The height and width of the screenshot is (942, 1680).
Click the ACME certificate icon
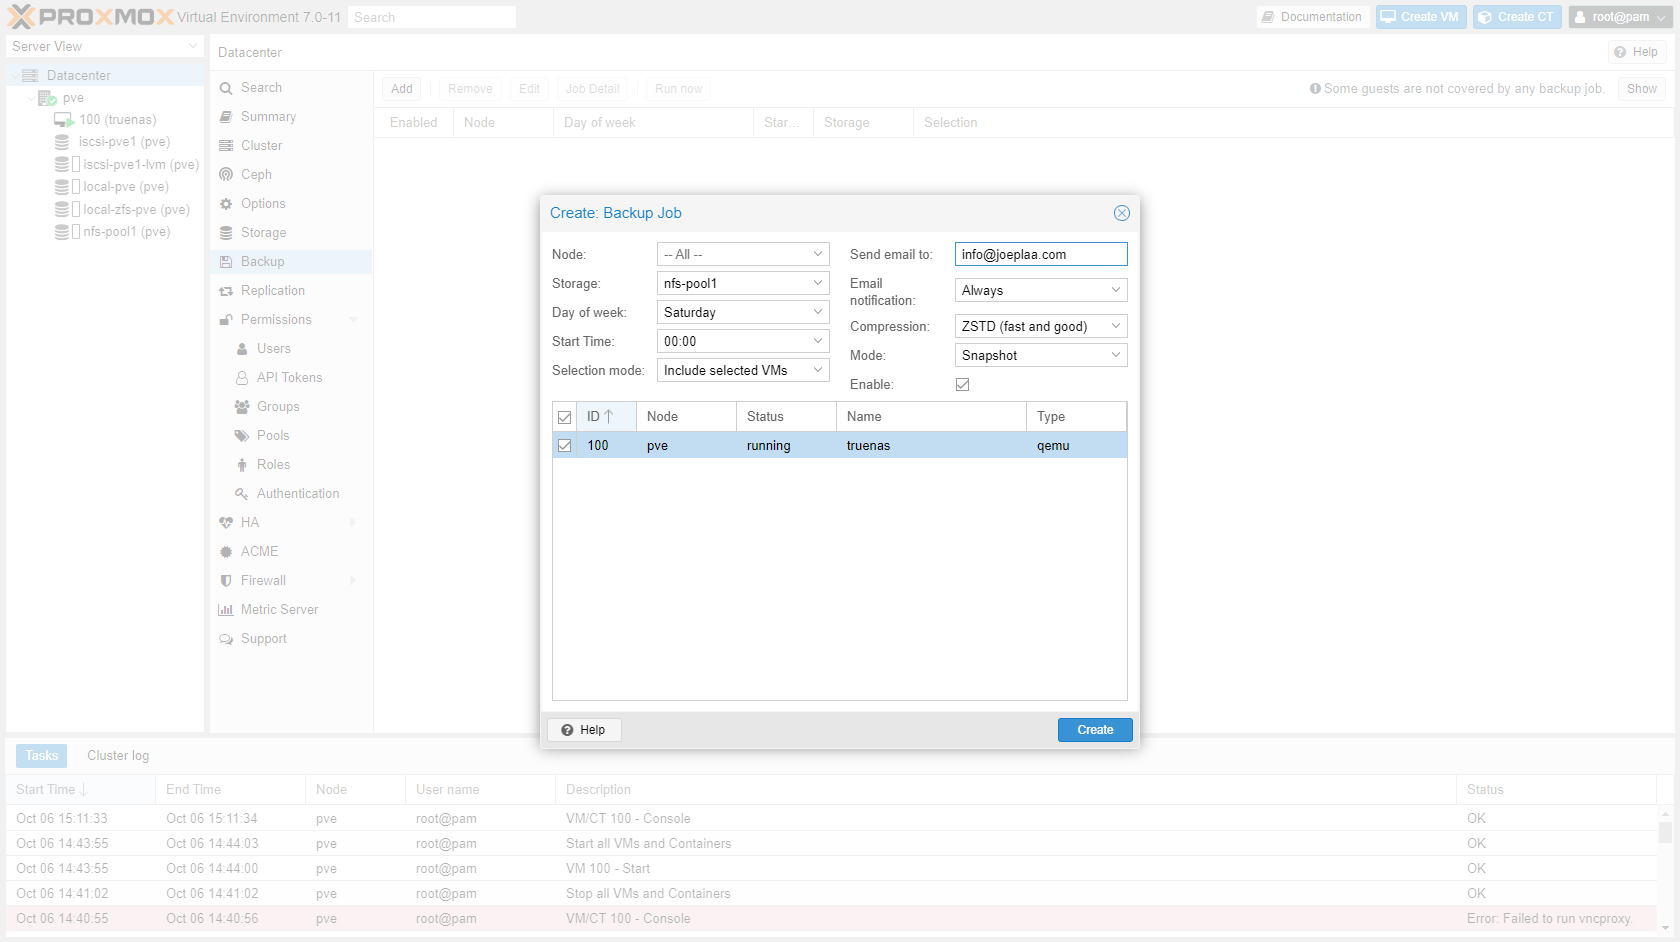(x=226, y=552)
